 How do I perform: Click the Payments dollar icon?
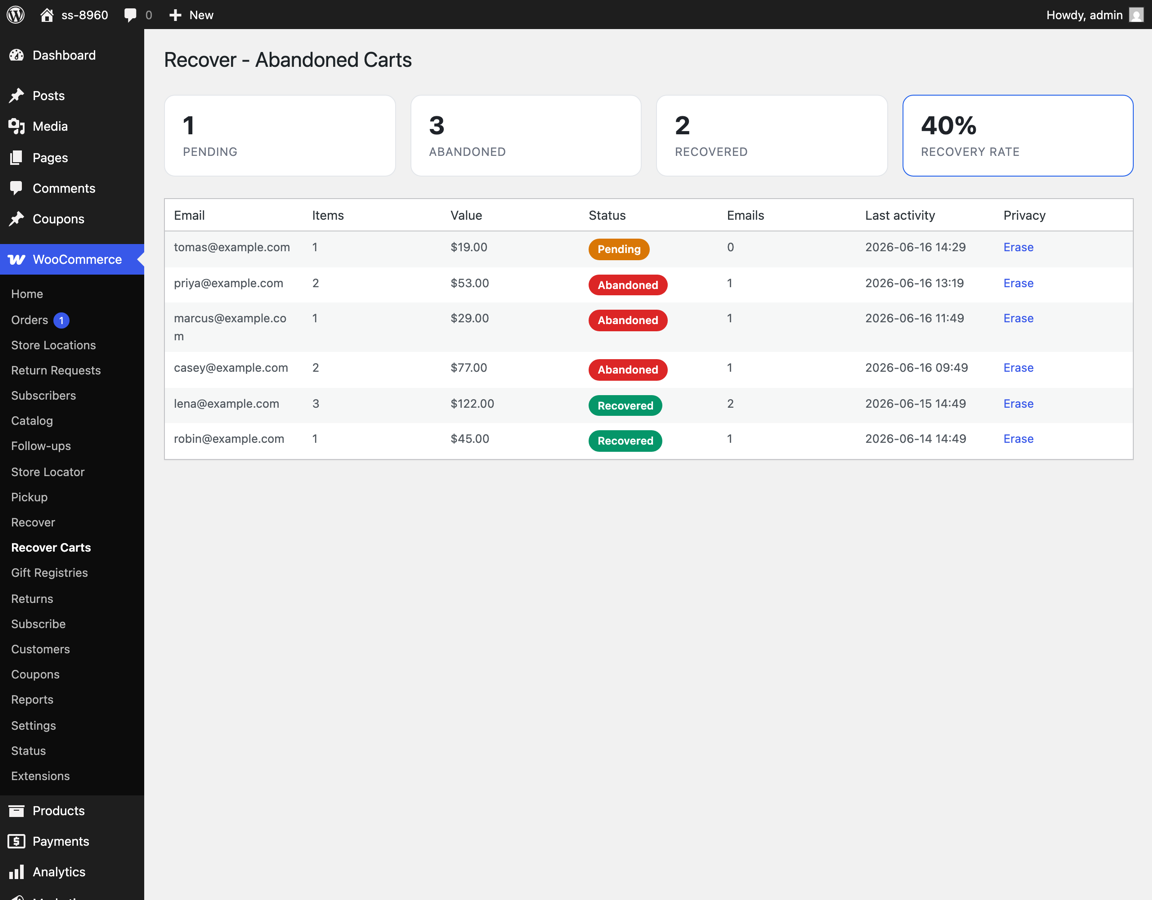[16, 841]
